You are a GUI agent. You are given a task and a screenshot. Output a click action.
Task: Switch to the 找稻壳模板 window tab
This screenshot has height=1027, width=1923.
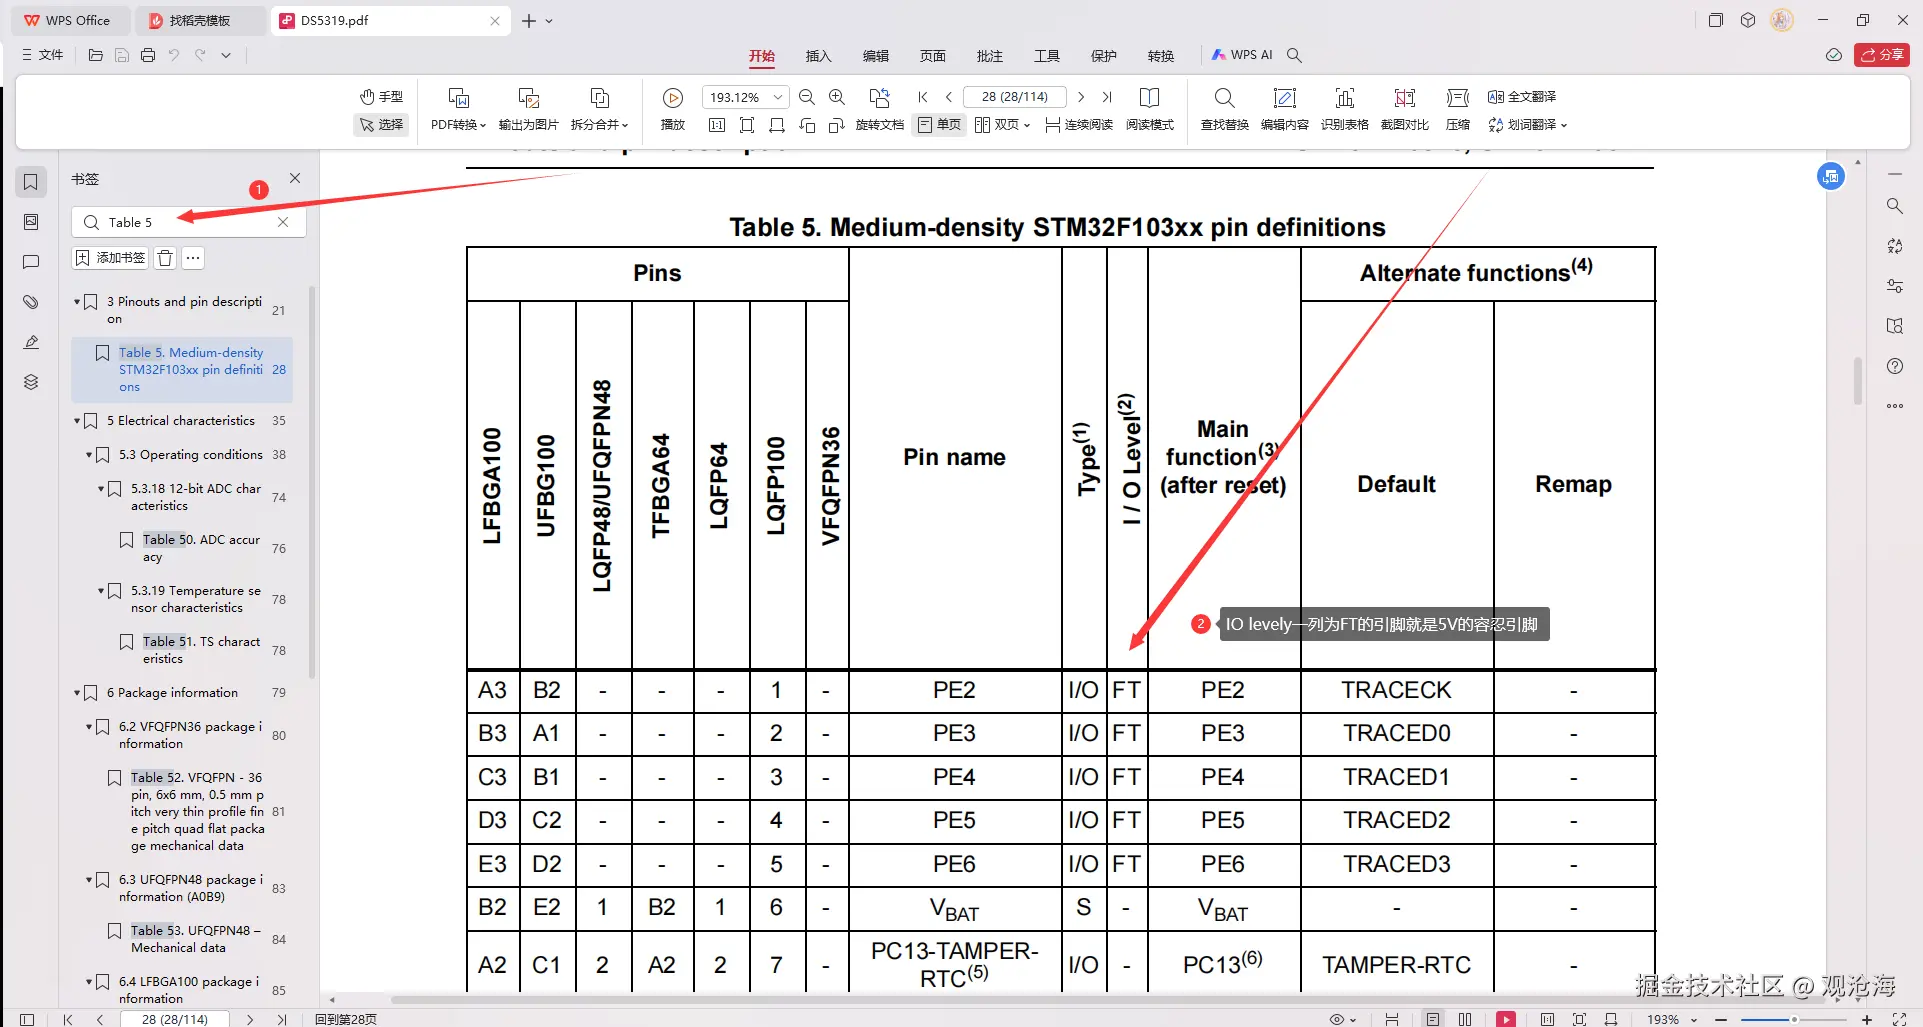[200, 20]
